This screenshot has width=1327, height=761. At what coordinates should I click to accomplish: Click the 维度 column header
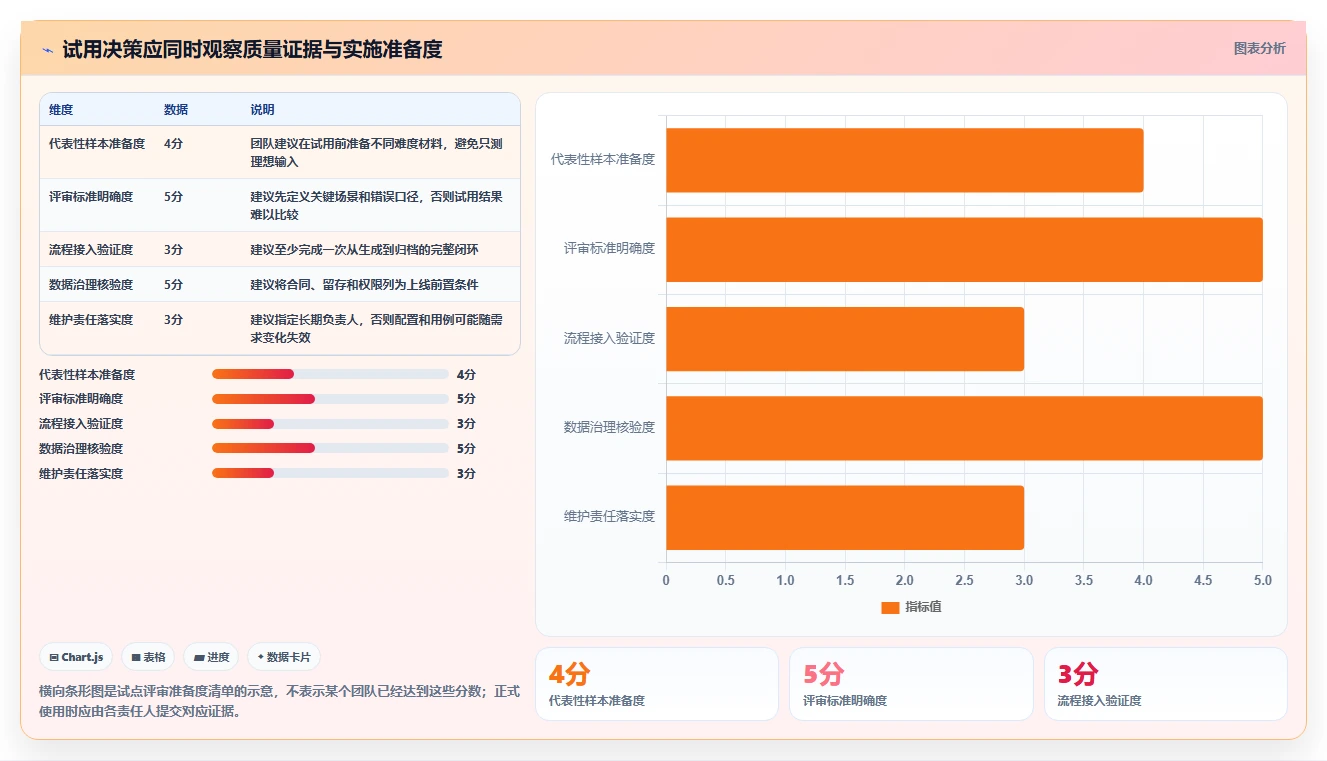coord(61,110)
